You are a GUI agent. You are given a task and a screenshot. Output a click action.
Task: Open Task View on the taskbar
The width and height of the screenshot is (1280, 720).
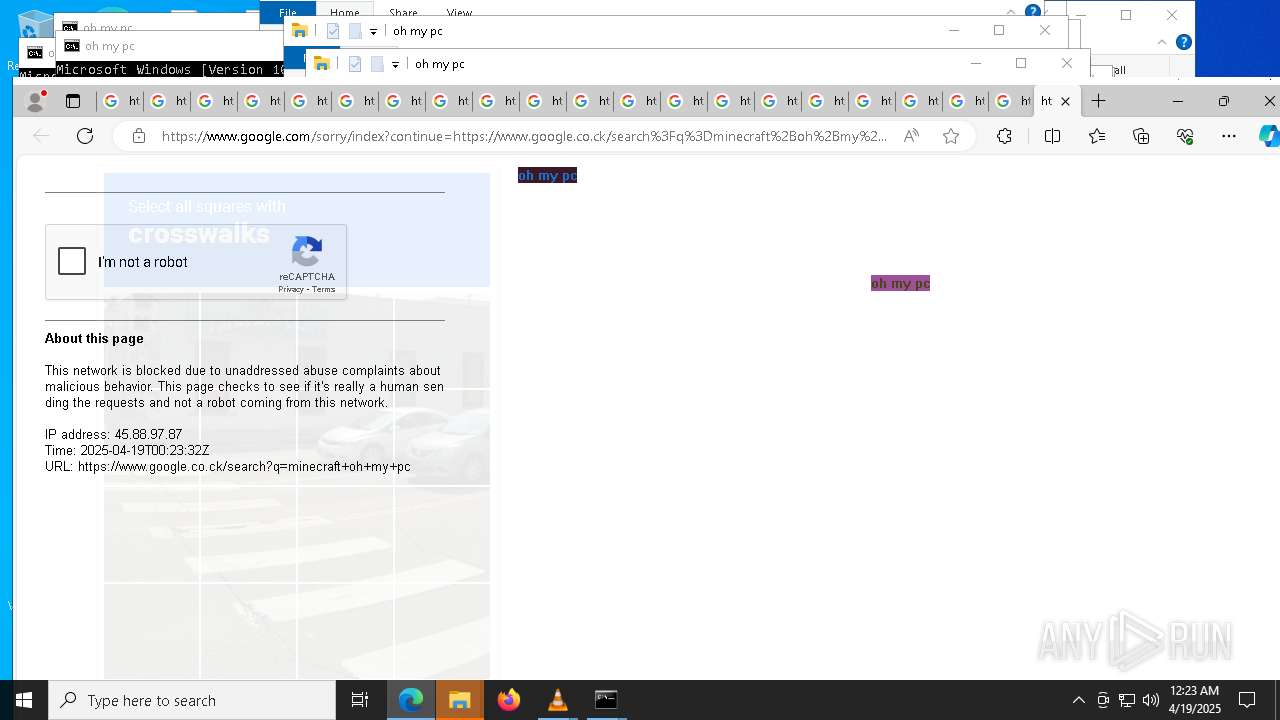[360, 700]
